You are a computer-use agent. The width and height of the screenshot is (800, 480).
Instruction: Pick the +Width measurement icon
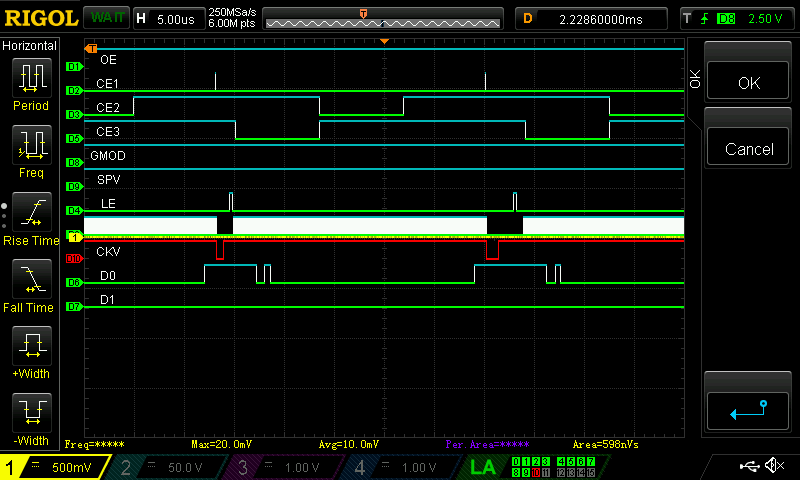(x=30, y=348)
